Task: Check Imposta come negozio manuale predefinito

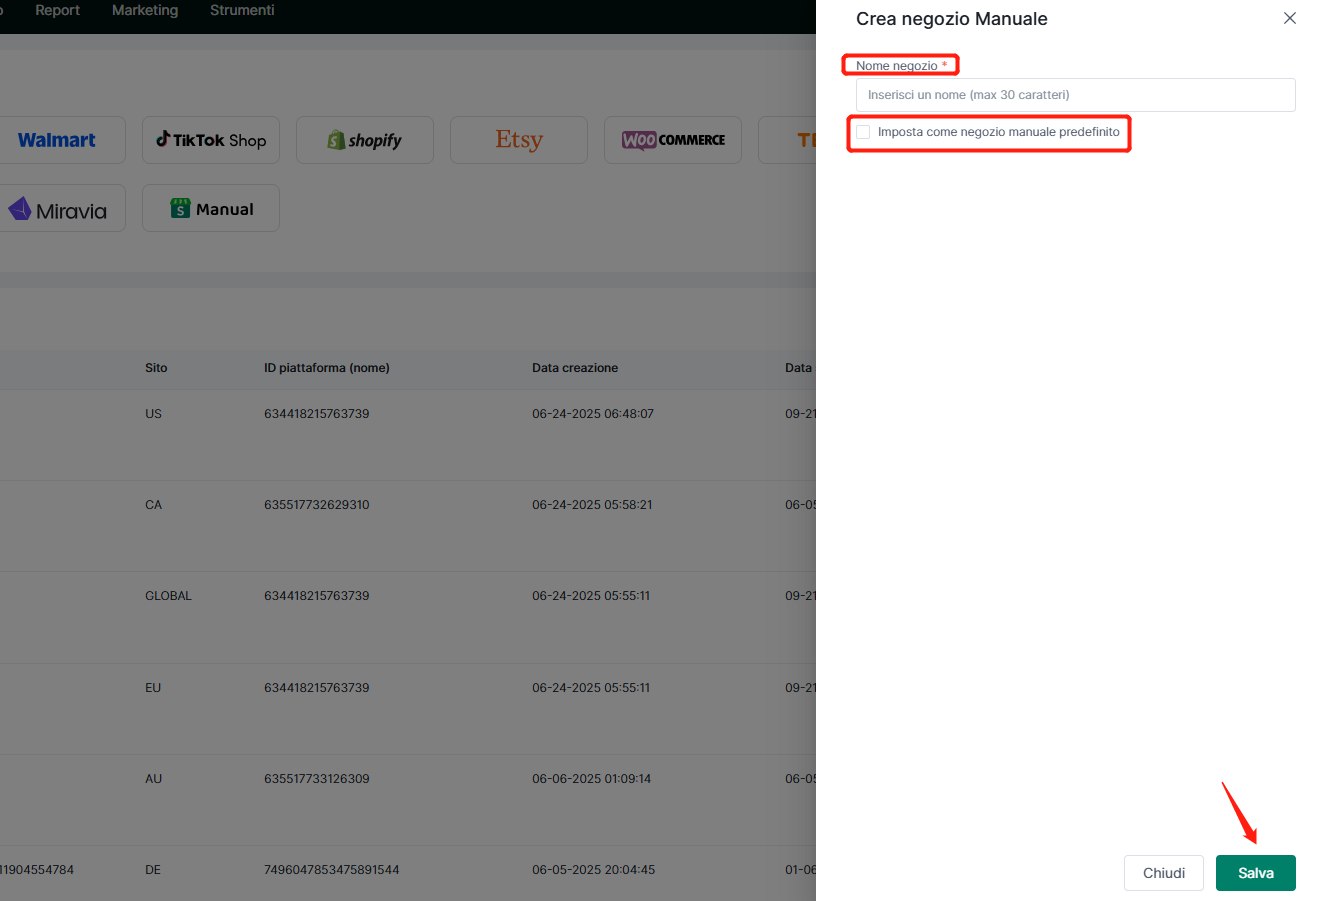Action: coord(863,132)
